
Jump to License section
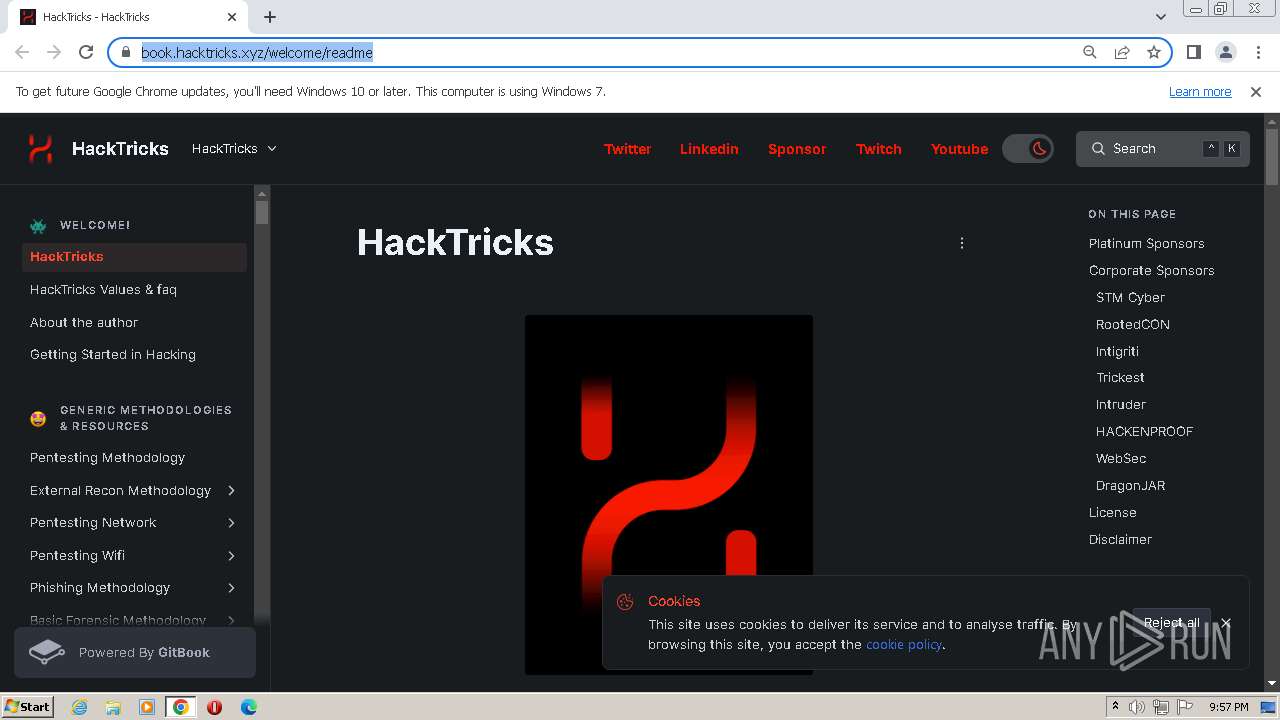1112,512
